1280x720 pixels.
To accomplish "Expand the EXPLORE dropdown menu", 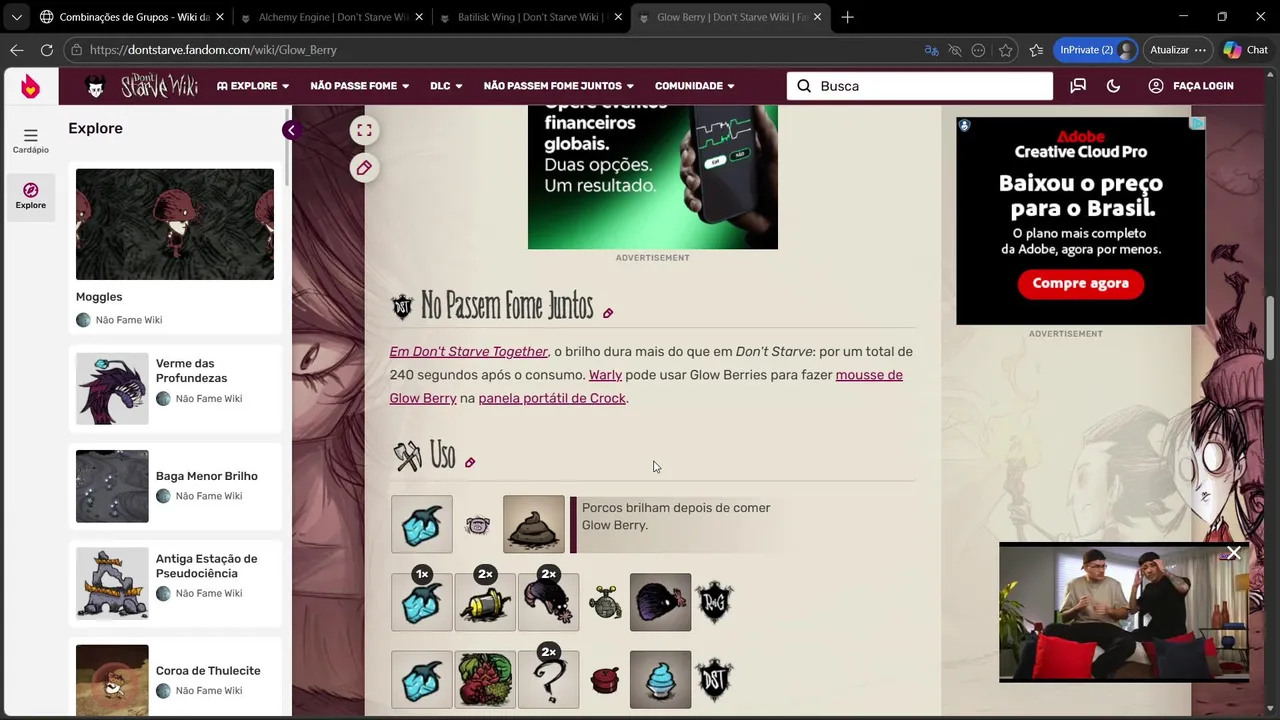I will (253, 86).
